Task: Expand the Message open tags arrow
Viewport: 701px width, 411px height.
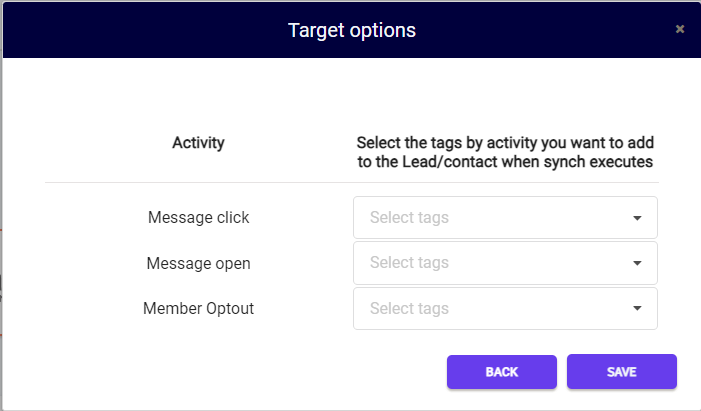Action: (x=637, y=263)
